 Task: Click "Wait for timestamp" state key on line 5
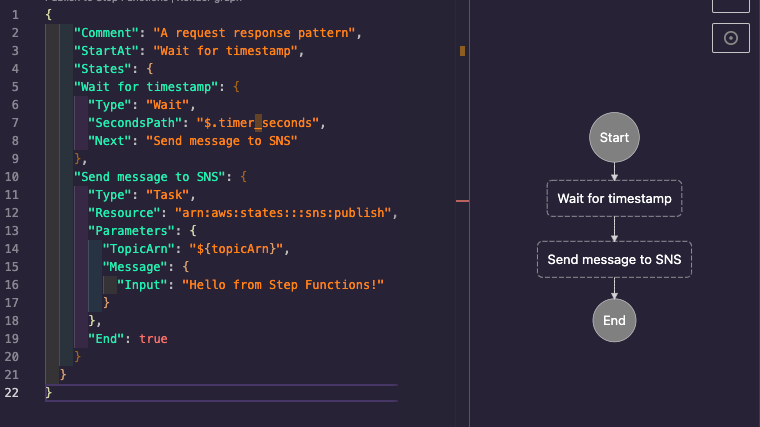coord(146,87)
